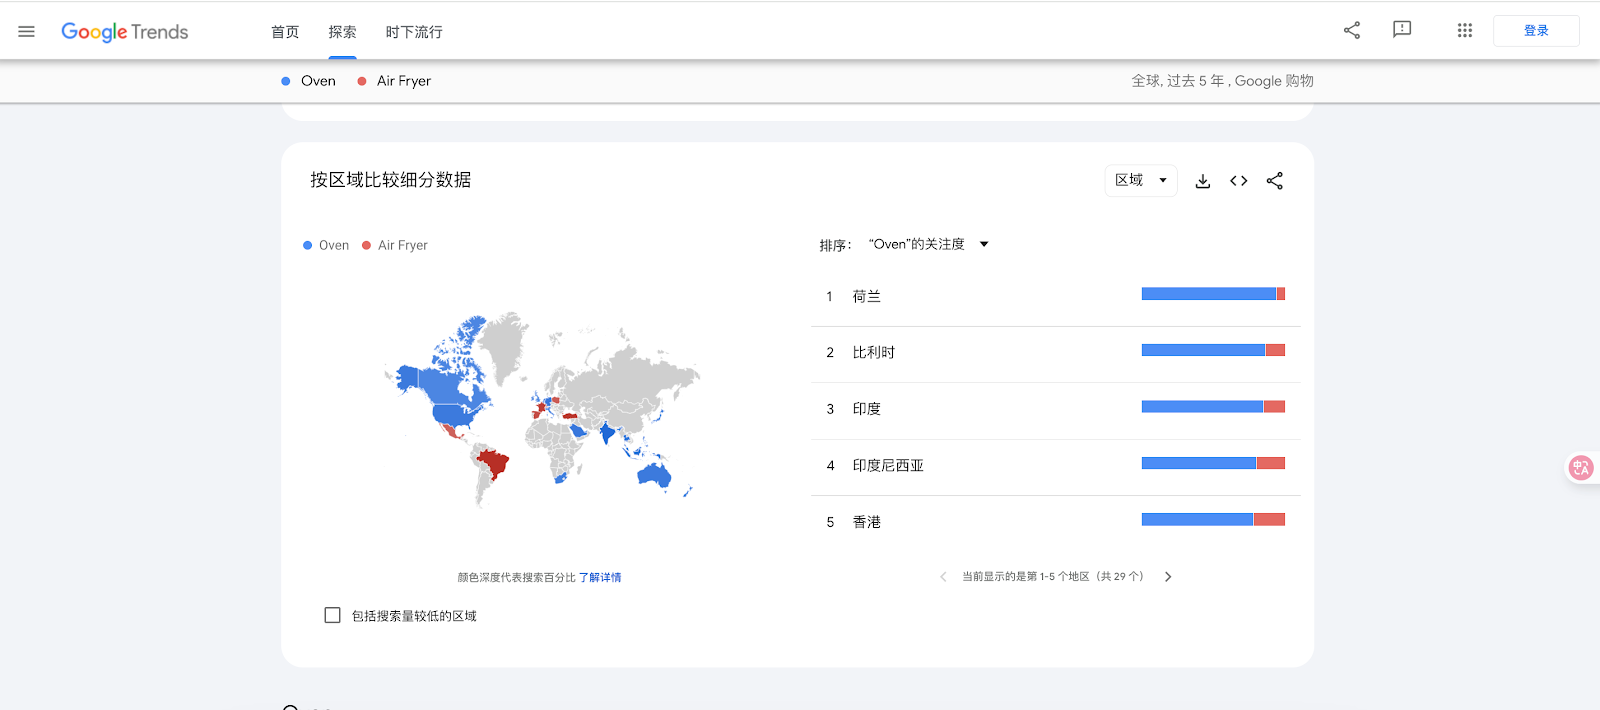Open the 区域 dropdown

tap(1141, 180)
